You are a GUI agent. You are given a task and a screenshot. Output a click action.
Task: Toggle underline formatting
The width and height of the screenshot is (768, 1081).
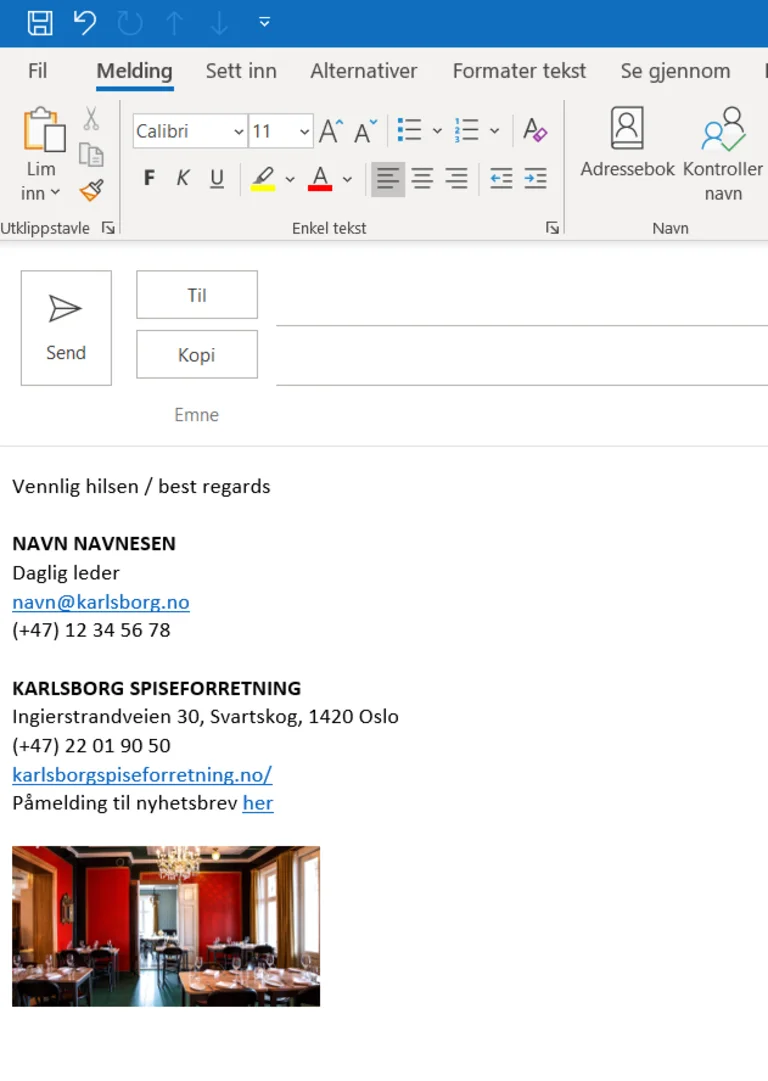[x=217, y=179]
